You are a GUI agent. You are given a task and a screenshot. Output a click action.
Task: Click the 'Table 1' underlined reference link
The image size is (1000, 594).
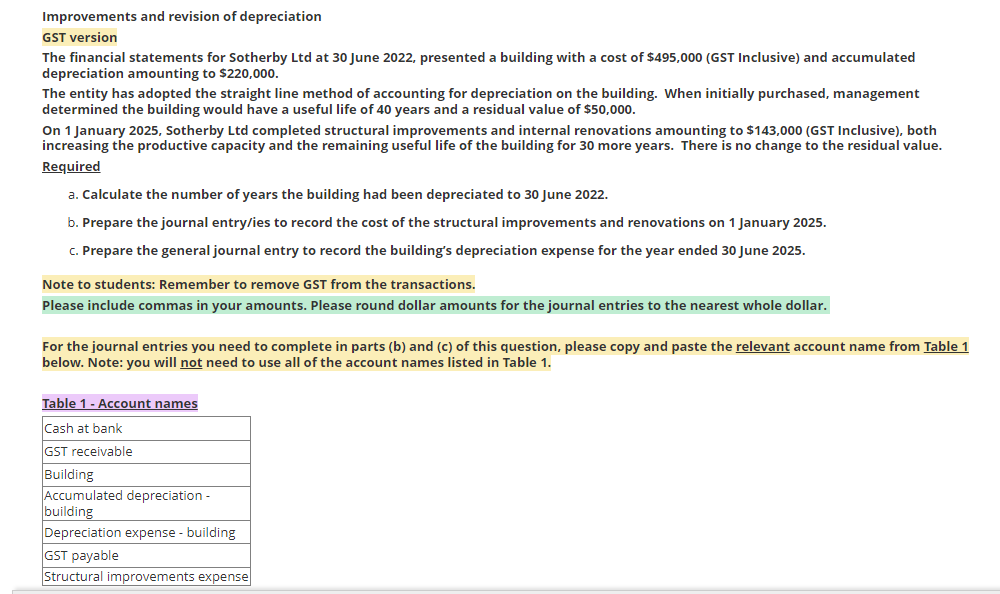[945, 346]
